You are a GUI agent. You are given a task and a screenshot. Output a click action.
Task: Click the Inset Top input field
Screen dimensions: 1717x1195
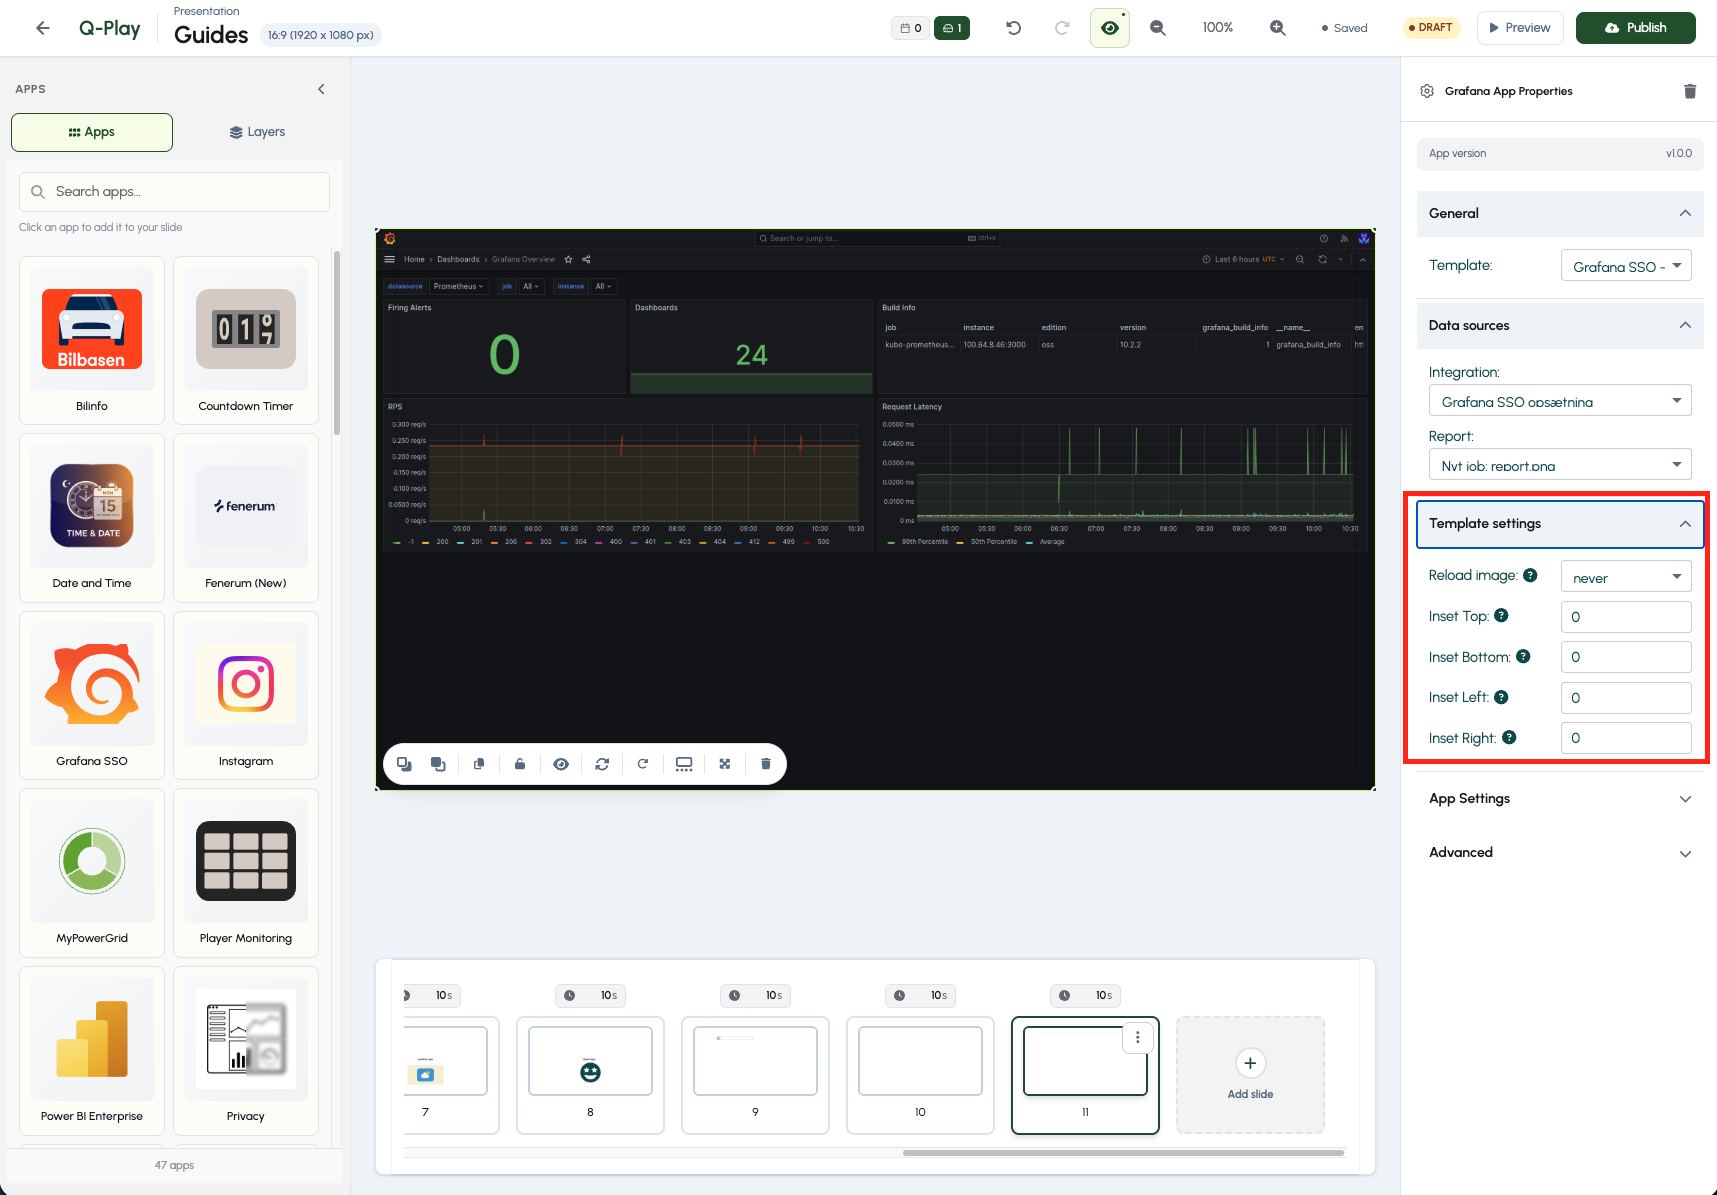point(1626,617)
